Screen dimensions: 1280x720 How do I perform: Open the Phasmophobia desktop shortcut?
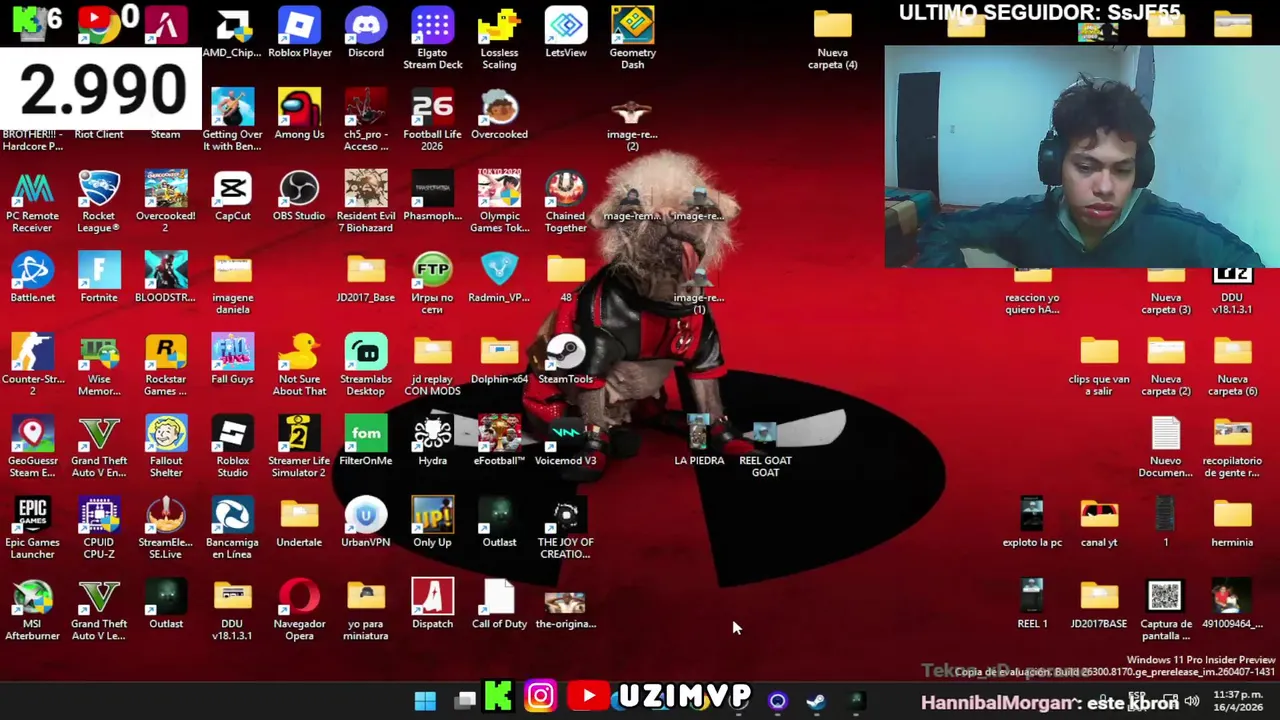point(432,196)
